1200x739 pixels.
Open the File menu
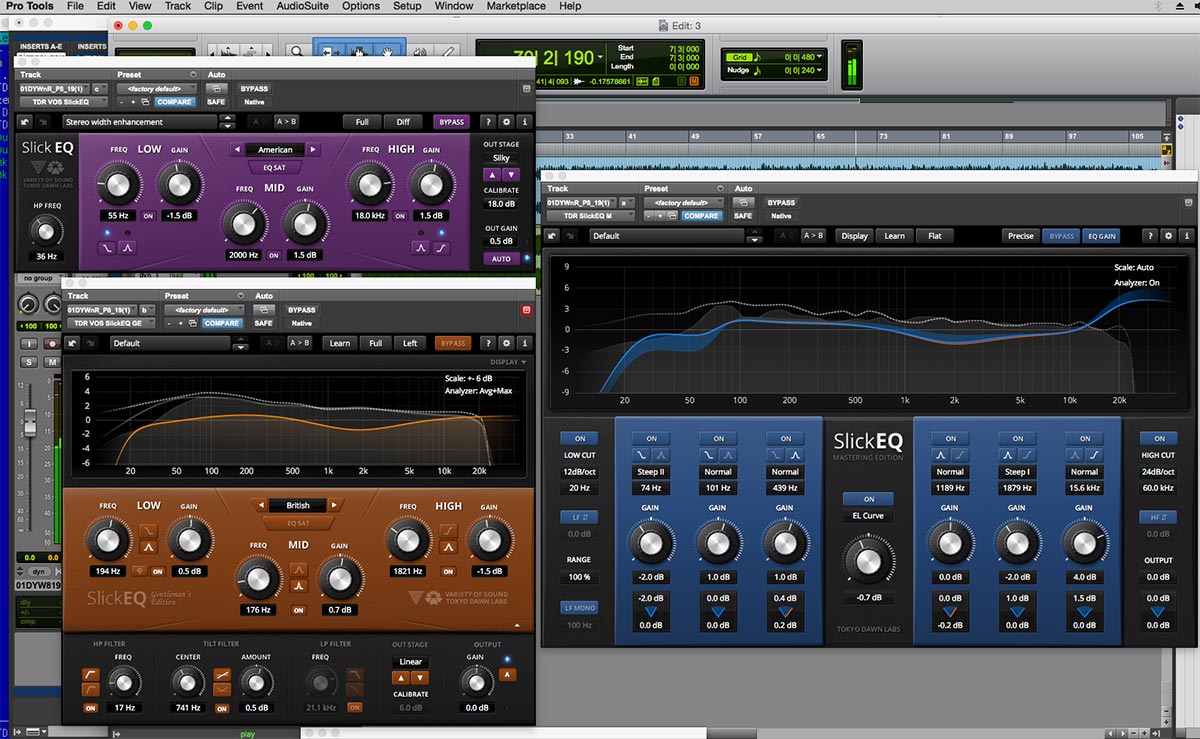pos(75,6)
